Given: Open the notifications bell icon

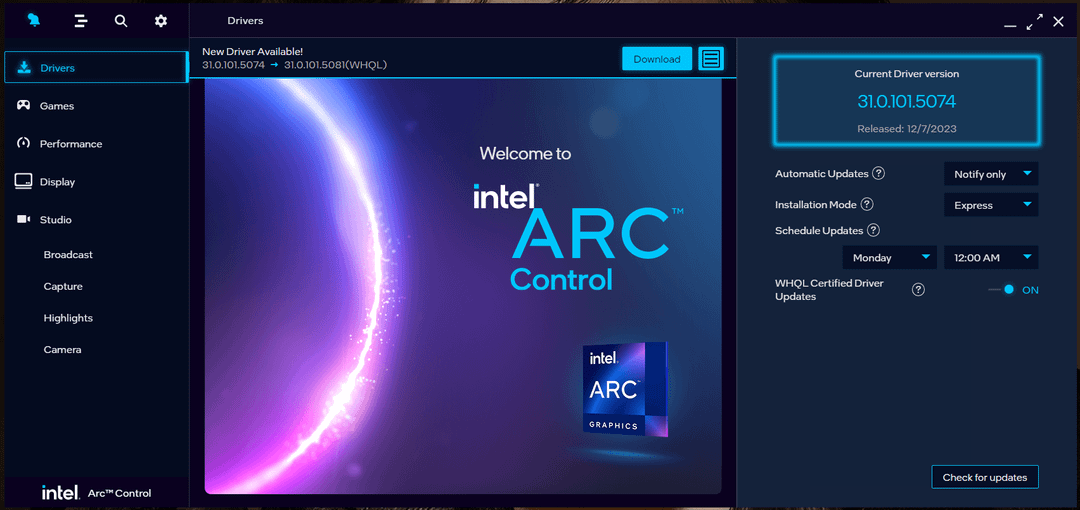Looking at the screenshot, I should tap(35, 20).
